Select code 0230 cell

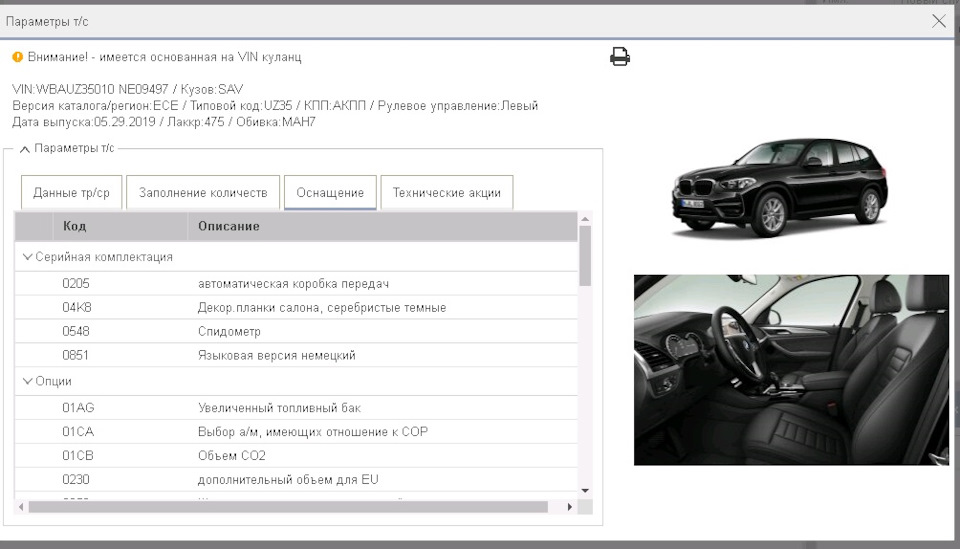coord(76,479)
